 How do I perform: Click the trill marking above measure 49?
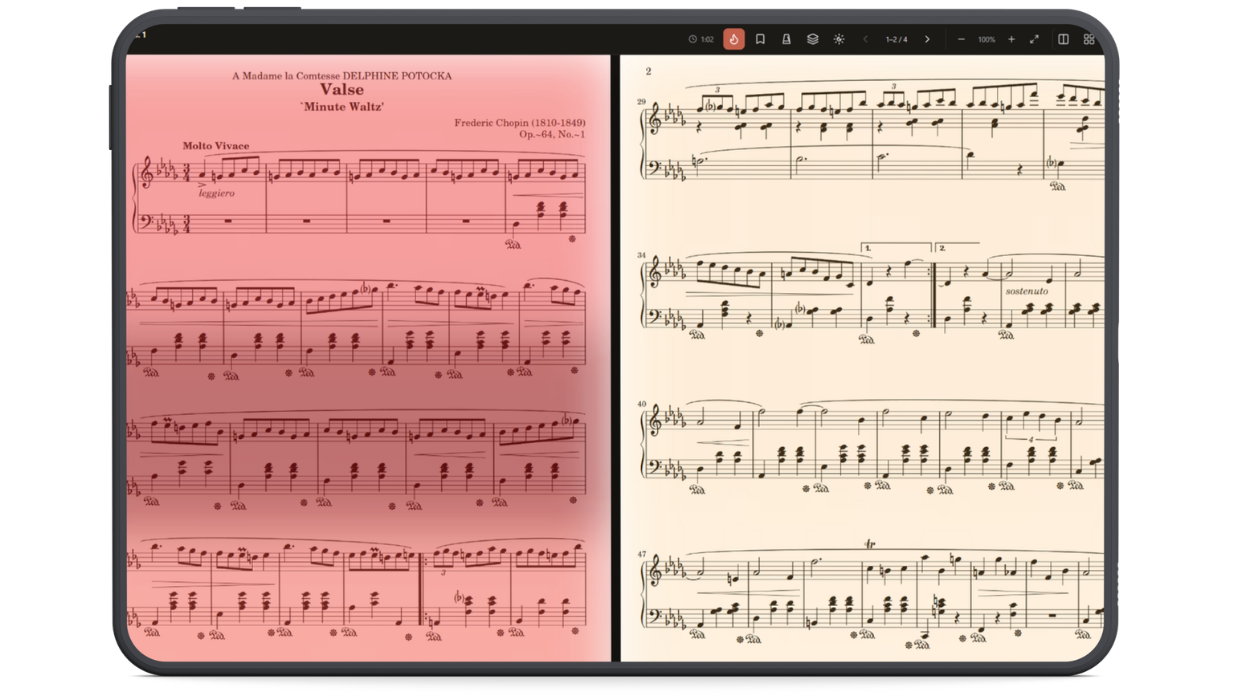[870, 545]
